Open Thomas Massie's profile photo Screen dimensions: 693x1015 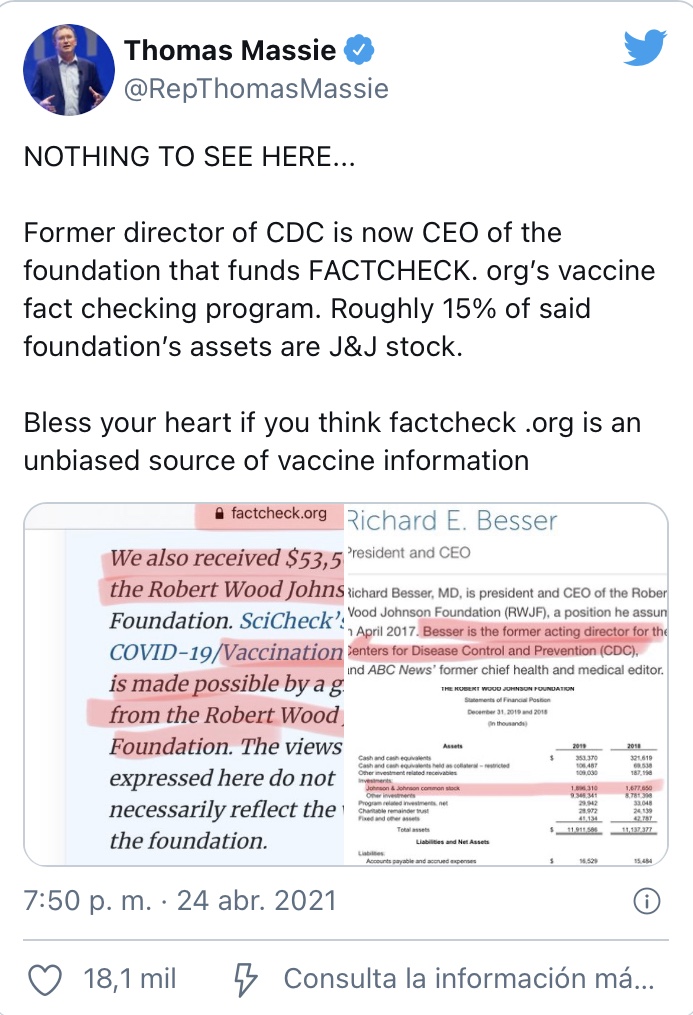tap(68, 70)
